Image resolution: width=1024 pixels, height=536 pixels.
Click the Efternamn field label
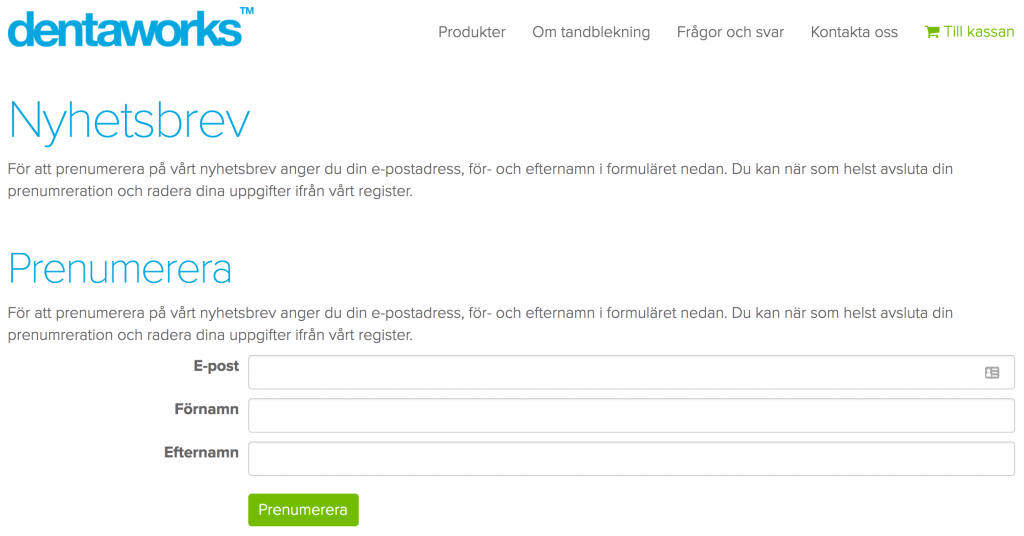201,452
